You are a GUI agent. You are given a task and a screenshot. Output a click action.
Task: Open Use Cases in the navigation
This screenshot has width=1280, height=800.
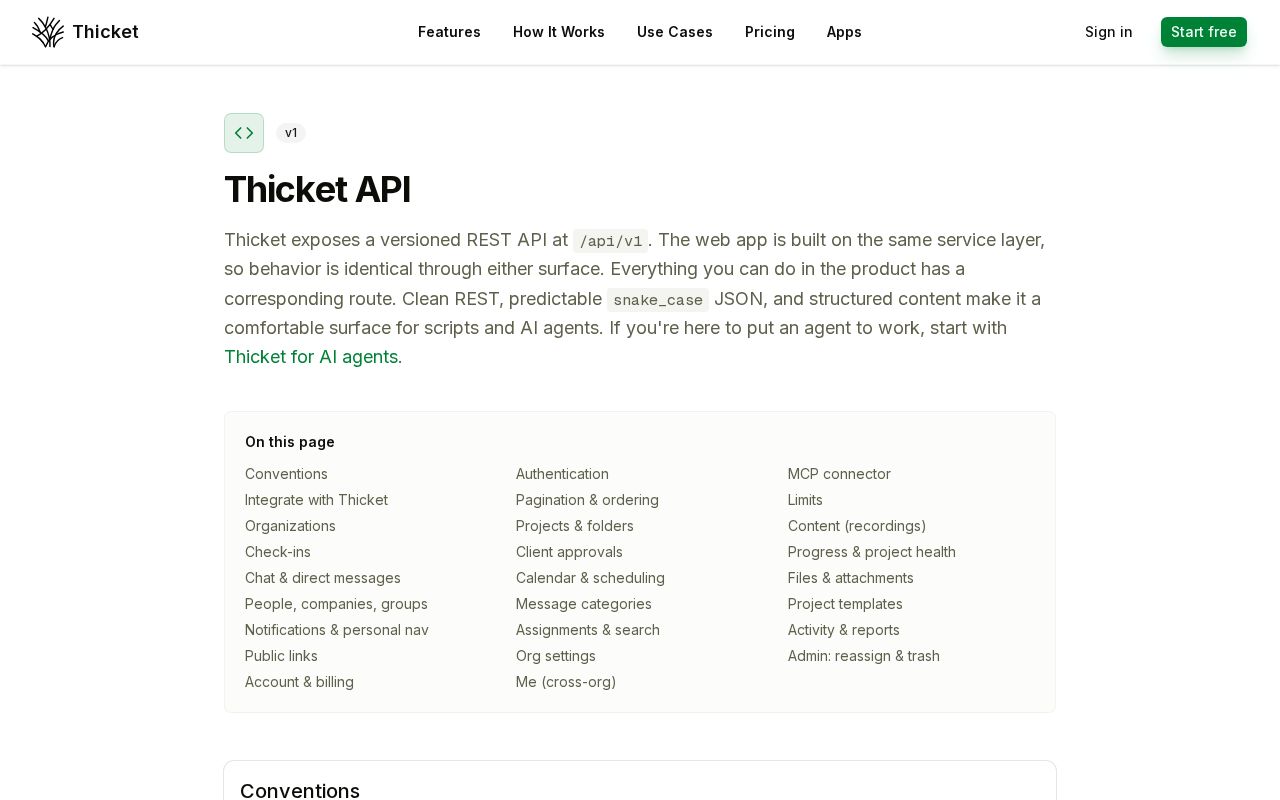(675, 32)
